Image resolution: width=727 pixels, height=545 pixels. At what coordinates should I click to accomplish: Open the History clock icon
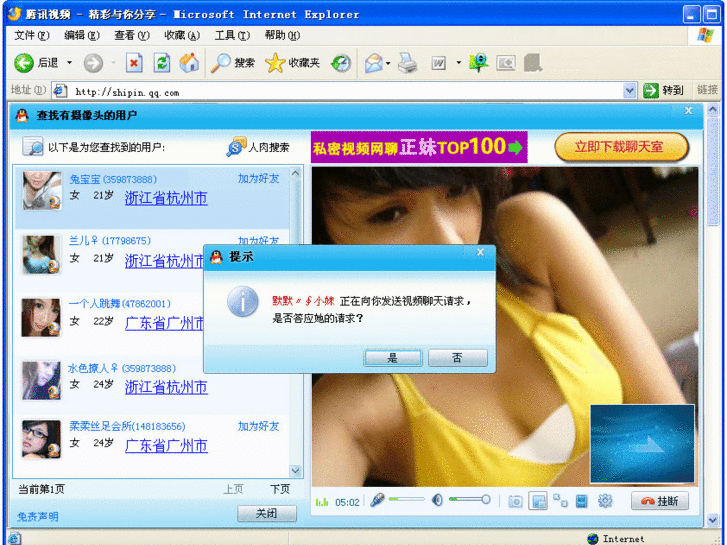(341, 63)
